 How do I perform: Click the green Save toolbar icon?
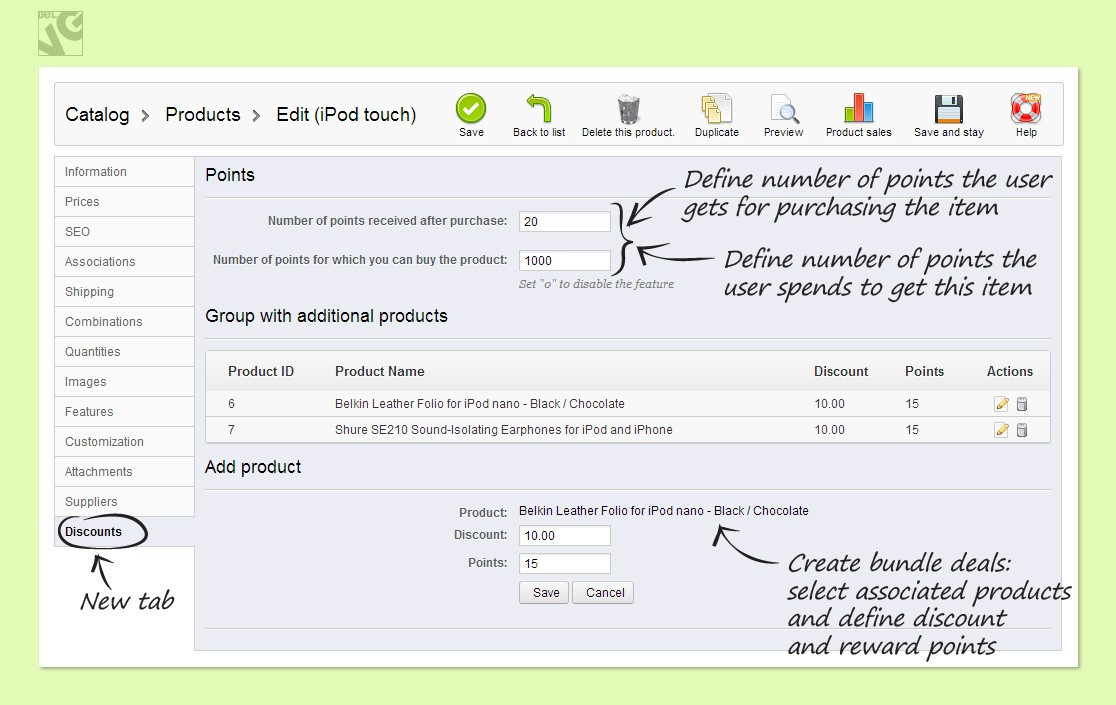point(471,108)
